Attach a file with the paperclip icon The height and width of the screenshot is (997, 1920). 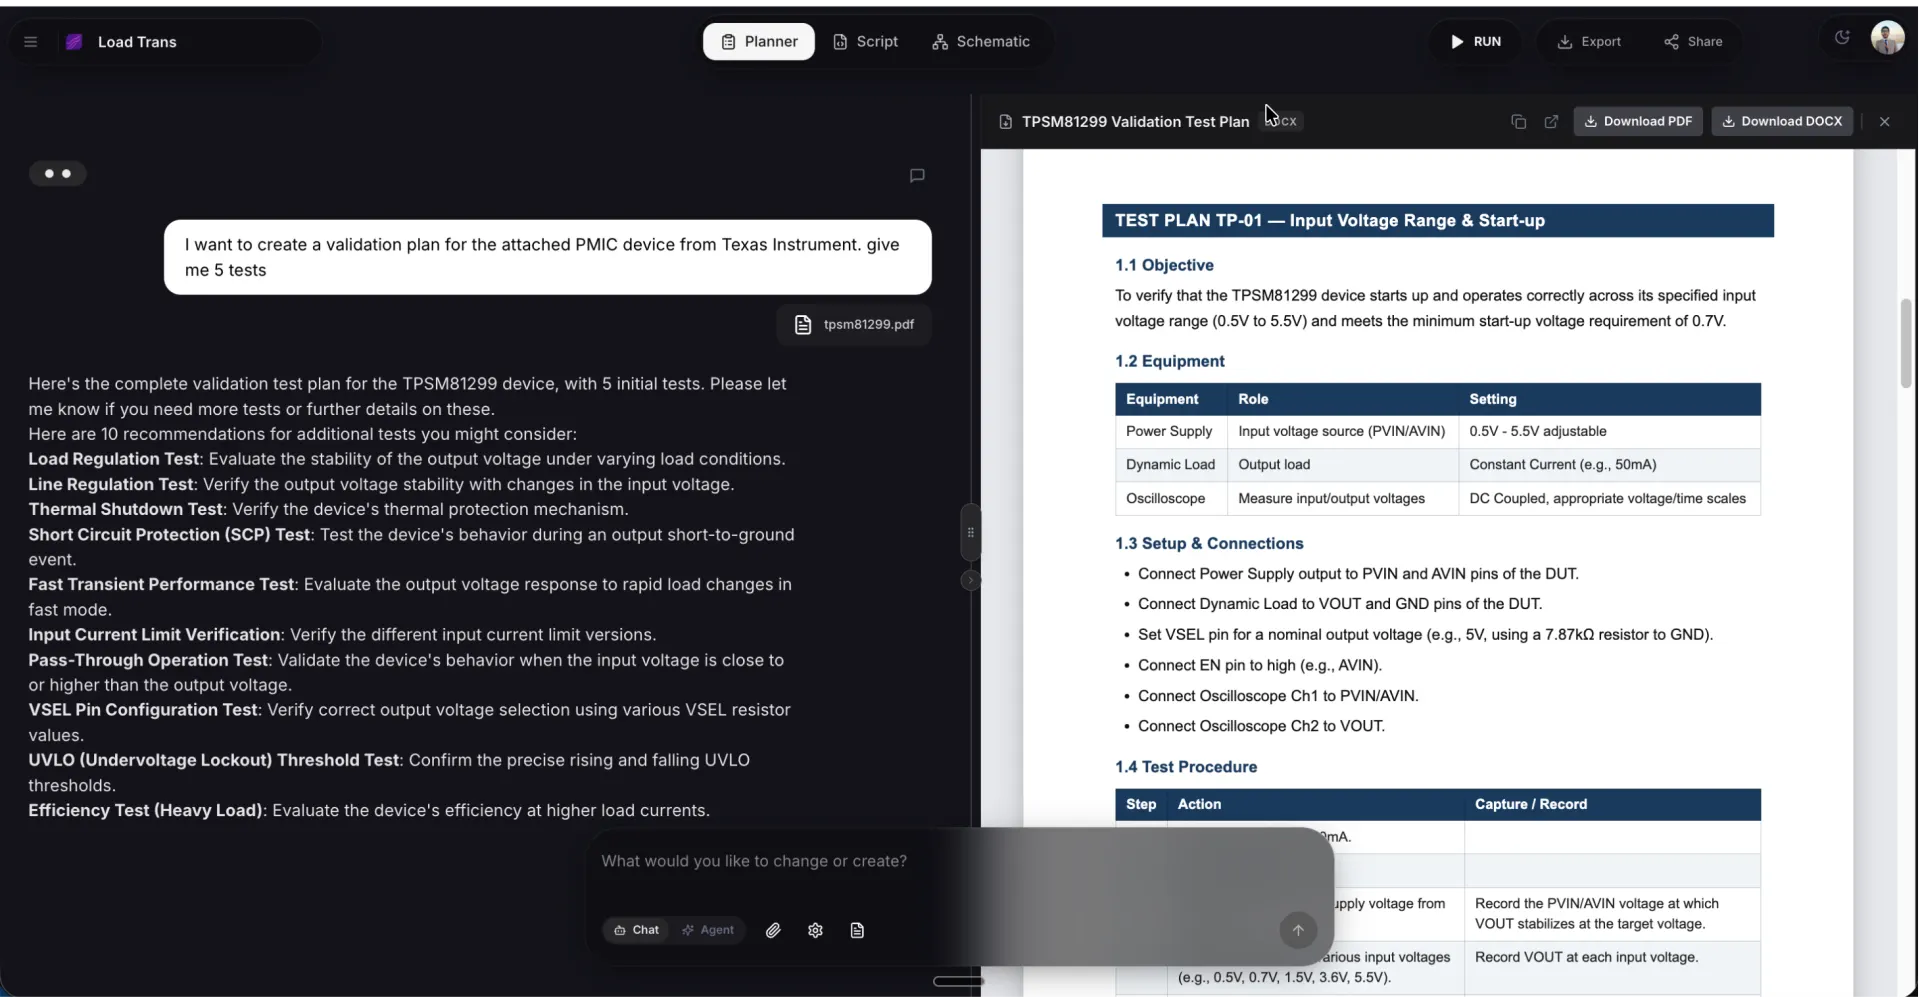point(773,930)
